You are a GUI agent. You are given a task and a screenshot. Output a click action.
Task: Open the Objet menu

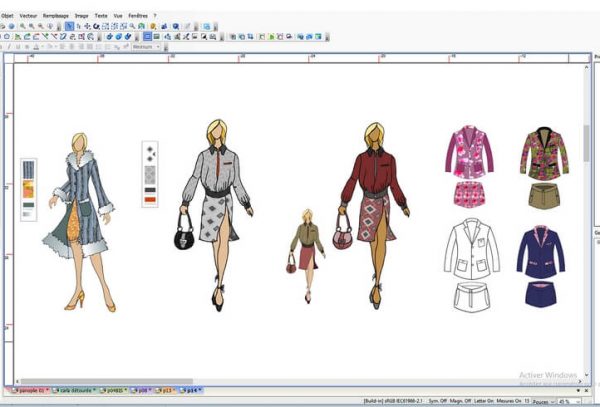7,16
